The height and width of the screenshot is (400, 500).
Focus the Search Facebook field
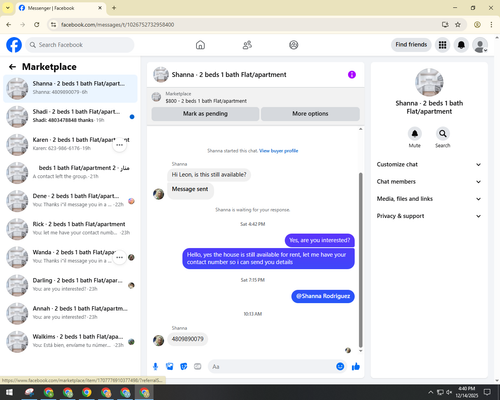coord(80,45)
